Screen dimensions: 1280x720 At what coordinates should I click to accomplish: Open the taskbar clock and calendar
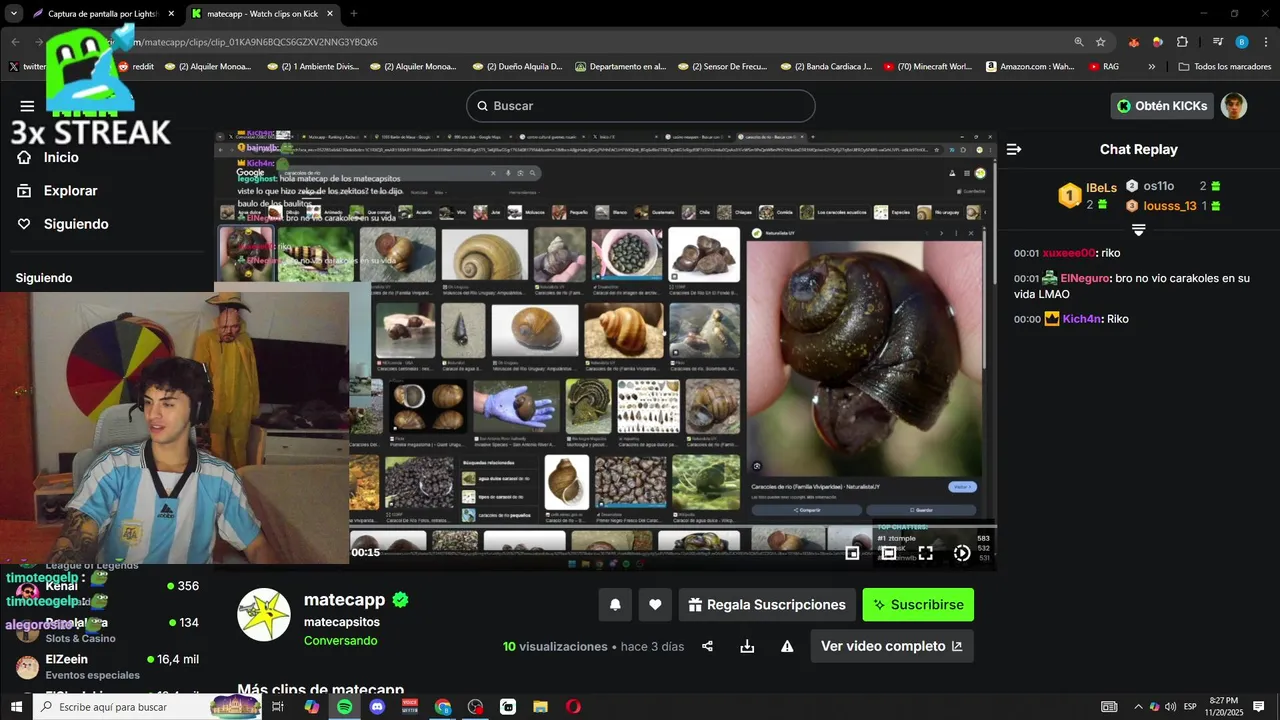tap(1224, 707)
